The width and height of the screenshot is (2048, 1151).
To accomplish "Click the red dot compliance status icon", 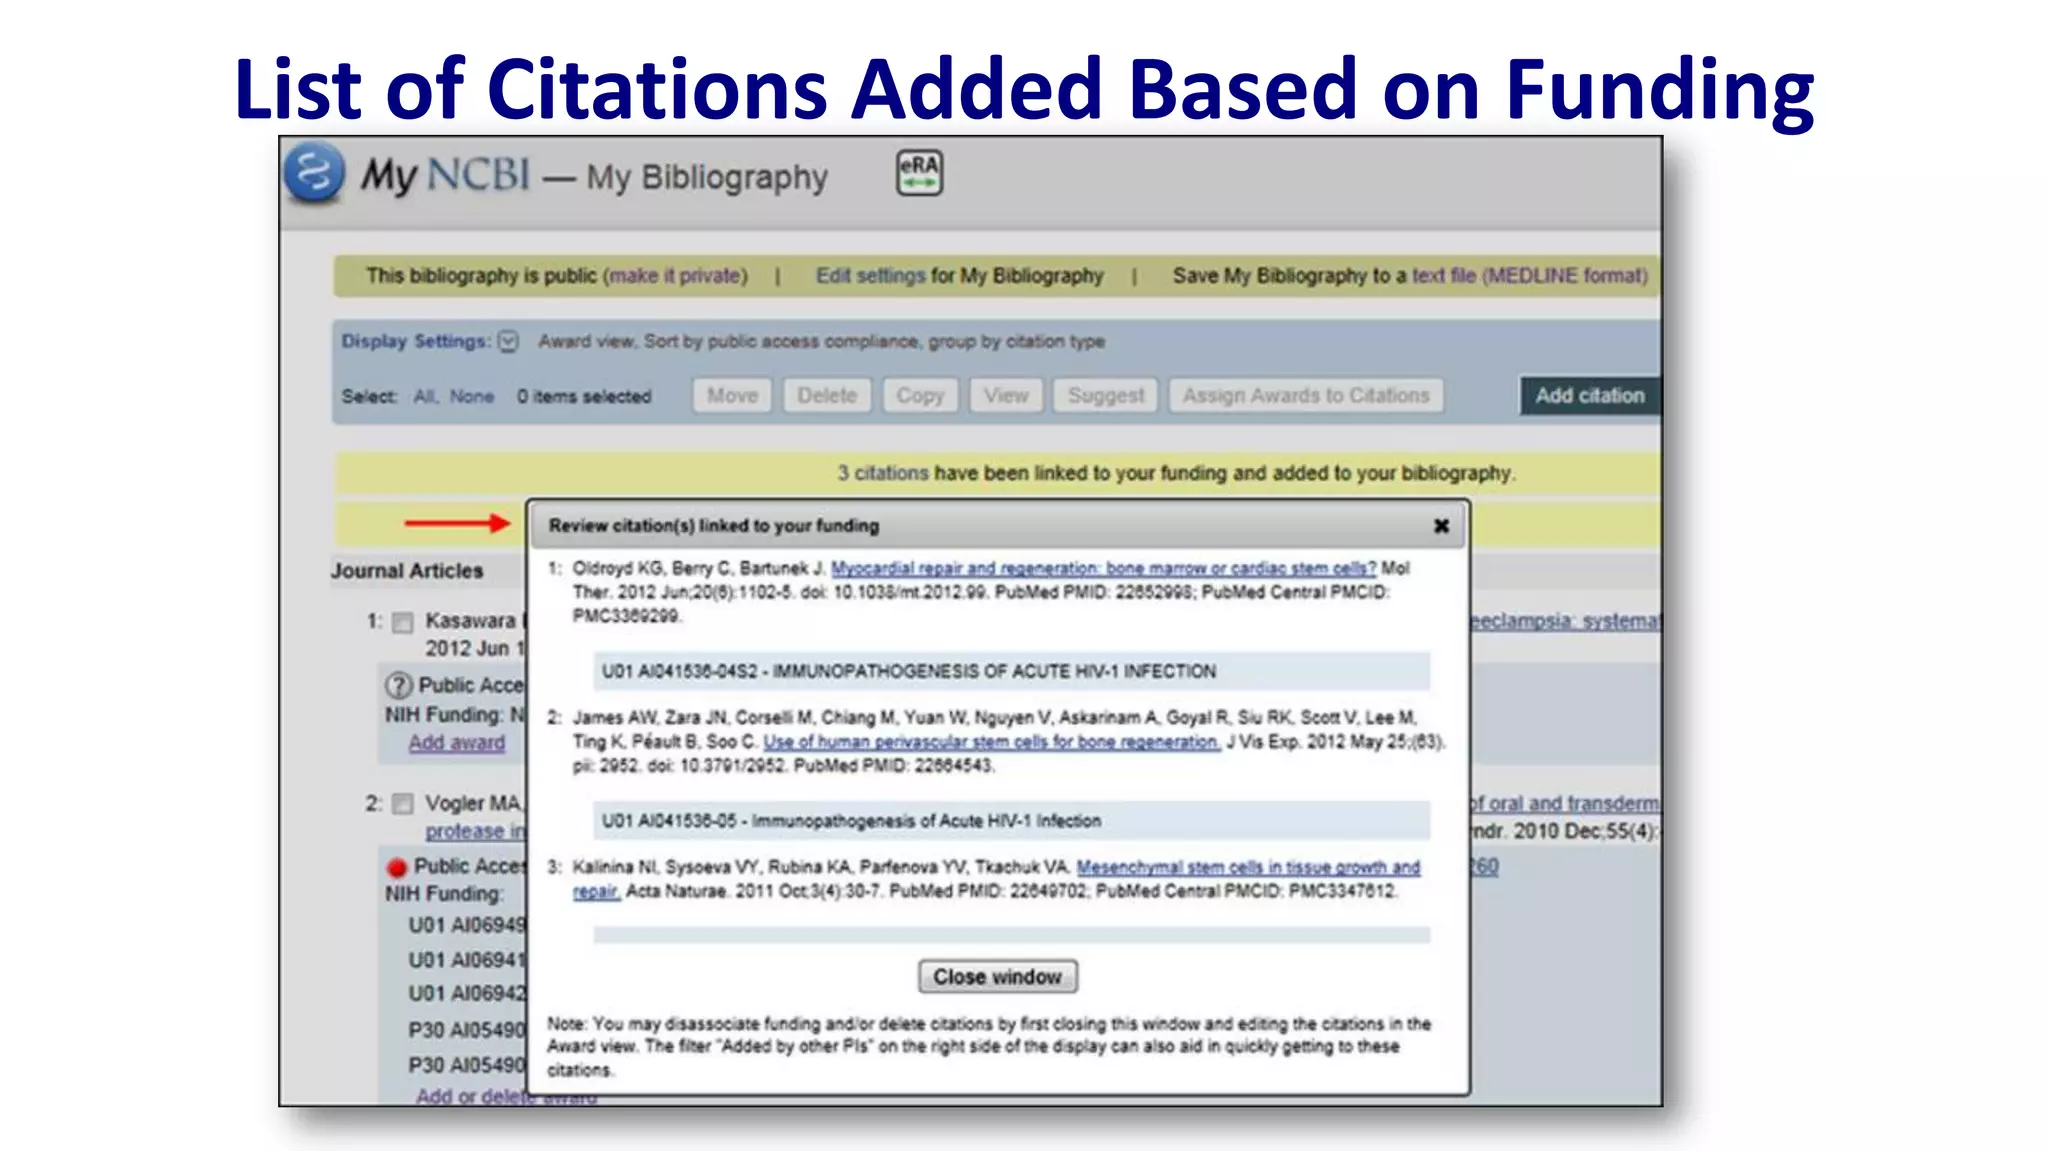I will click(x=397, y=867).
